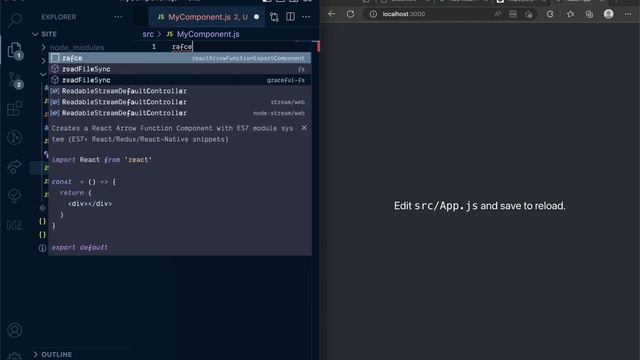Image resolution: width=640 pixels, height=360 pixels.
Task: View site information icon in address bar
Action: [x=373, y=14]
